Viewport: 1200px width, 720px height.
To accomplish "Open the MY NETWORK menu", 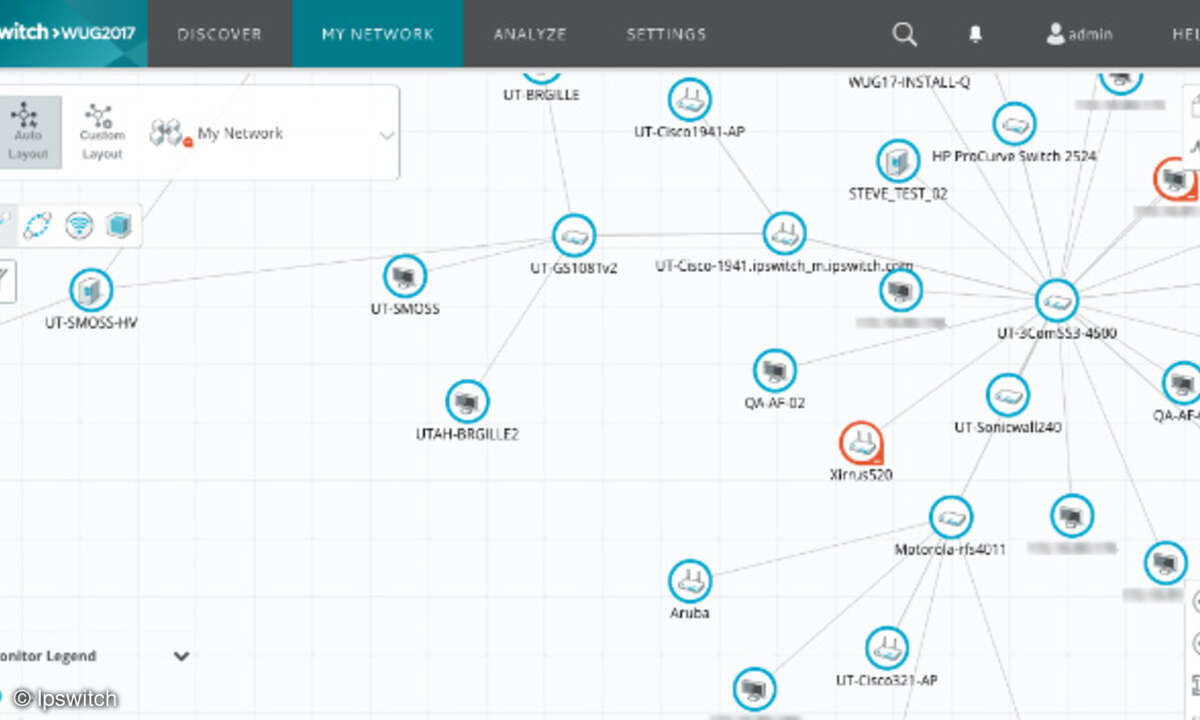I will point(378,34).
